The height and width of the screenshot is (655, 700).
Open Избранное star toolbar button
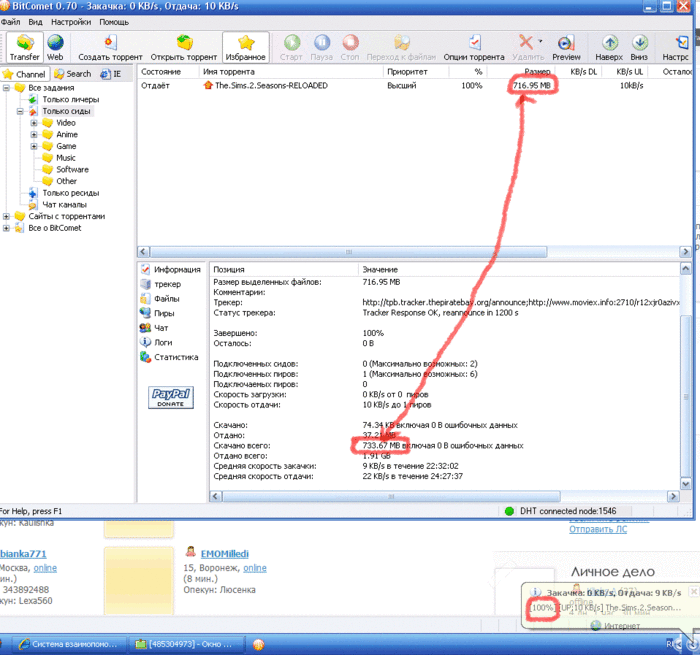coord(246,47)
